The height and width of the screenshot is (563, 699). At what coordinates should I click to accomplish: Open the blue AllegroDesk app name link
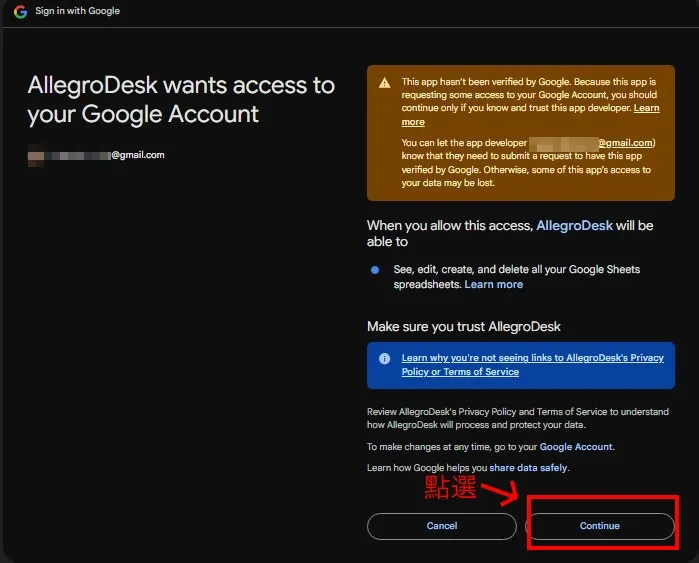(573, 226)
